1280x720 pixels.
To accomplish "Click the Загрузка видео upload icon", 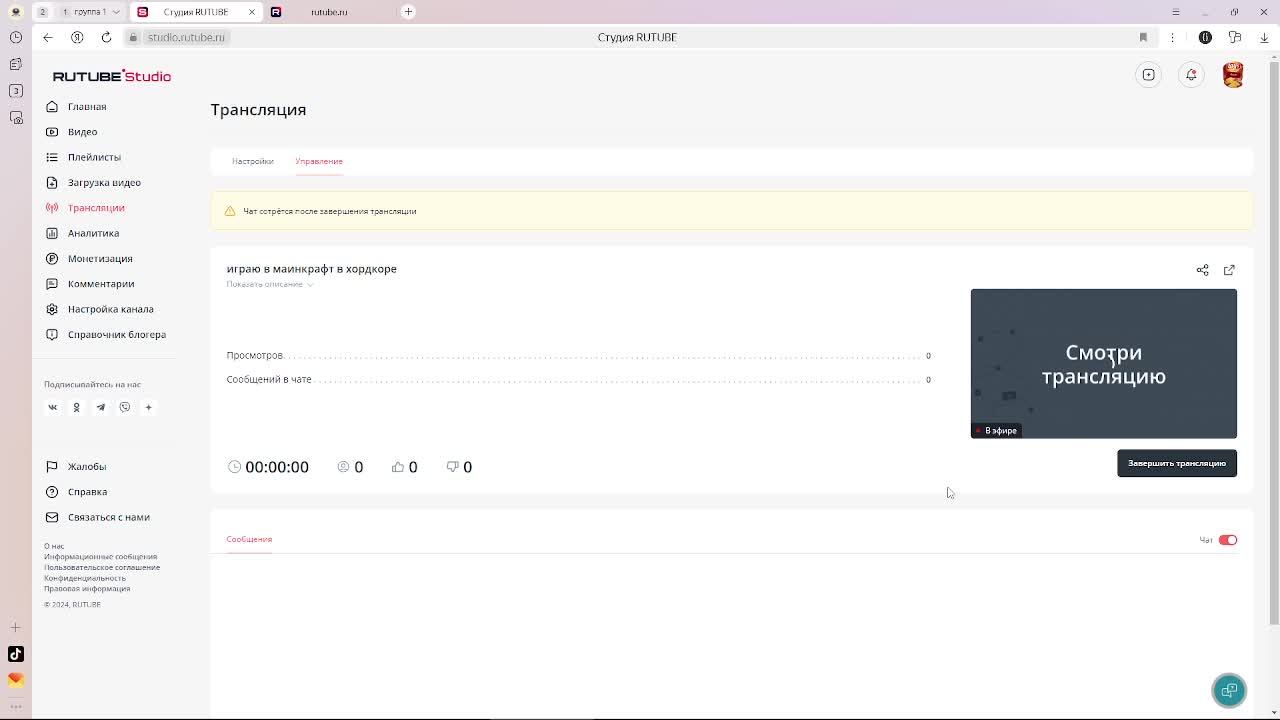I will 52,182.
